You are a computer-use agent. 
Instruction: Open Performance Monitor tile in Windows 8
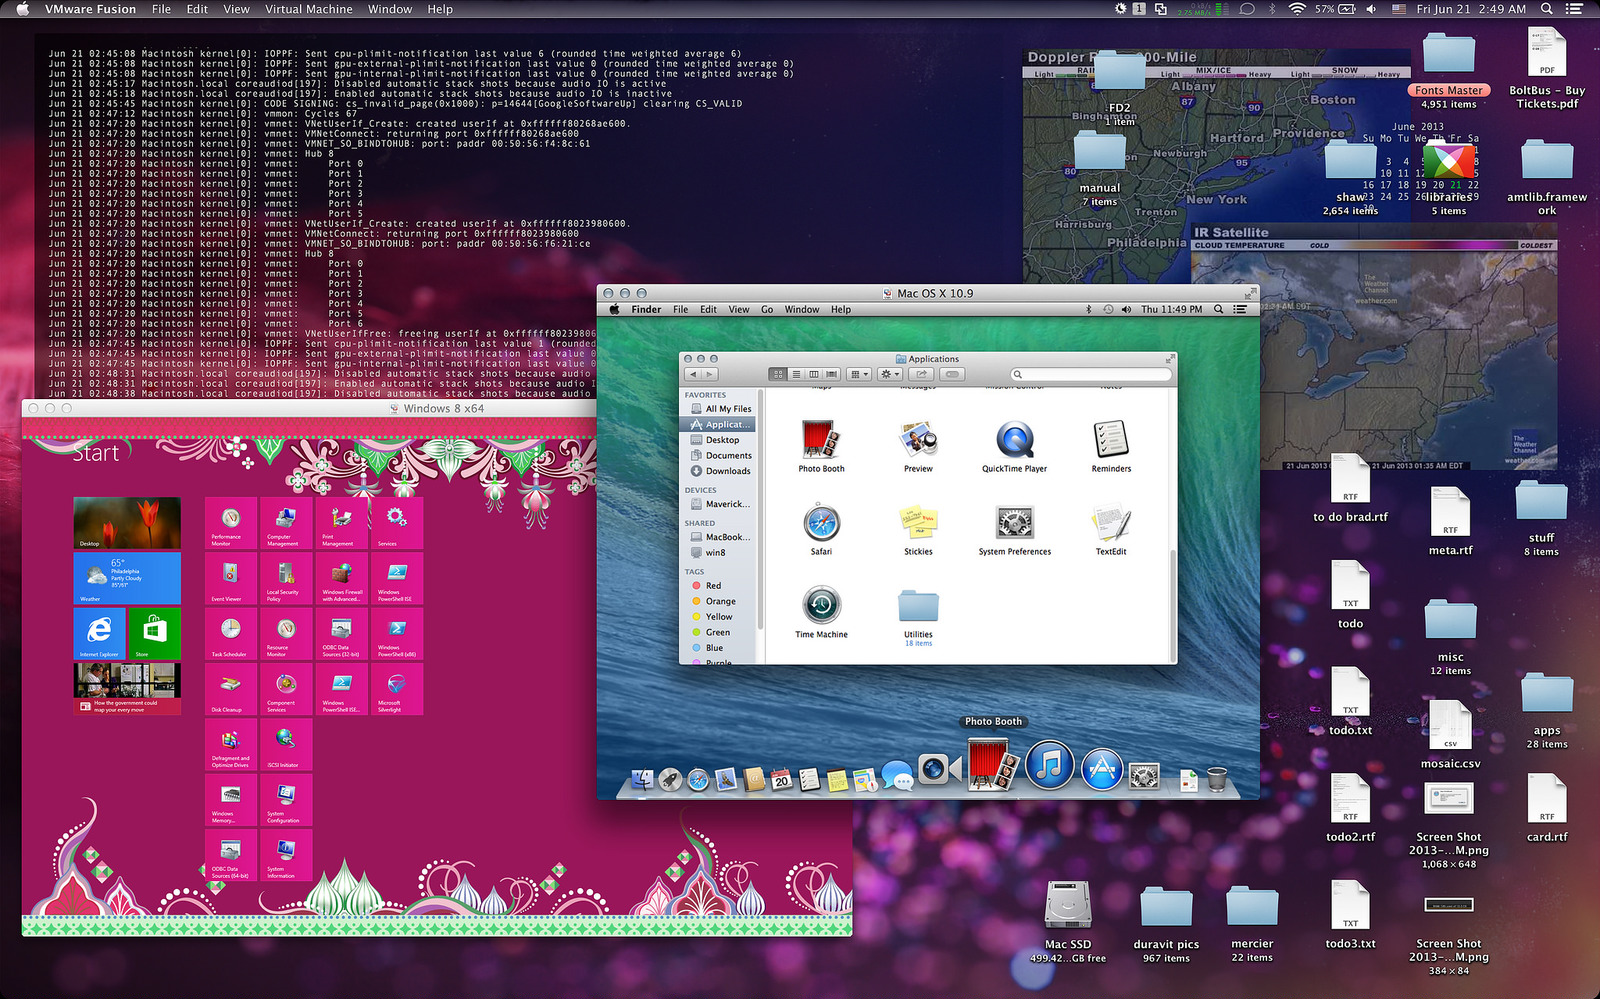coord(231,523)
